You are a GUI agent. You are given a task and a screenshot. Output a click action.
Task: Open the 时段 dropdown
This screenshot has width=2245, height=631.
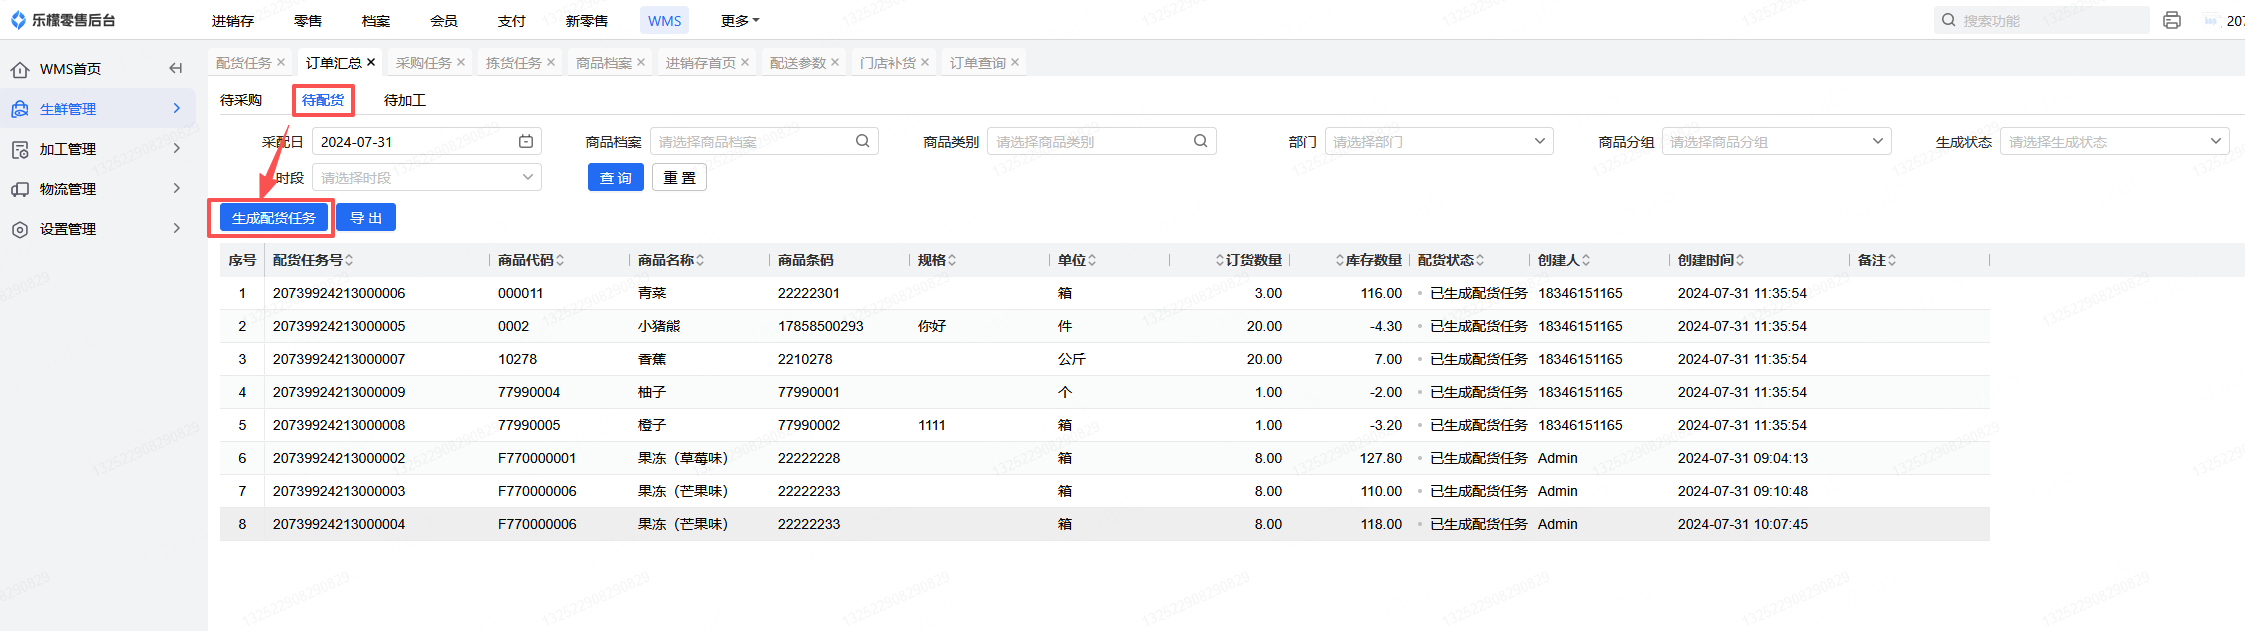[x=427, y=178]
